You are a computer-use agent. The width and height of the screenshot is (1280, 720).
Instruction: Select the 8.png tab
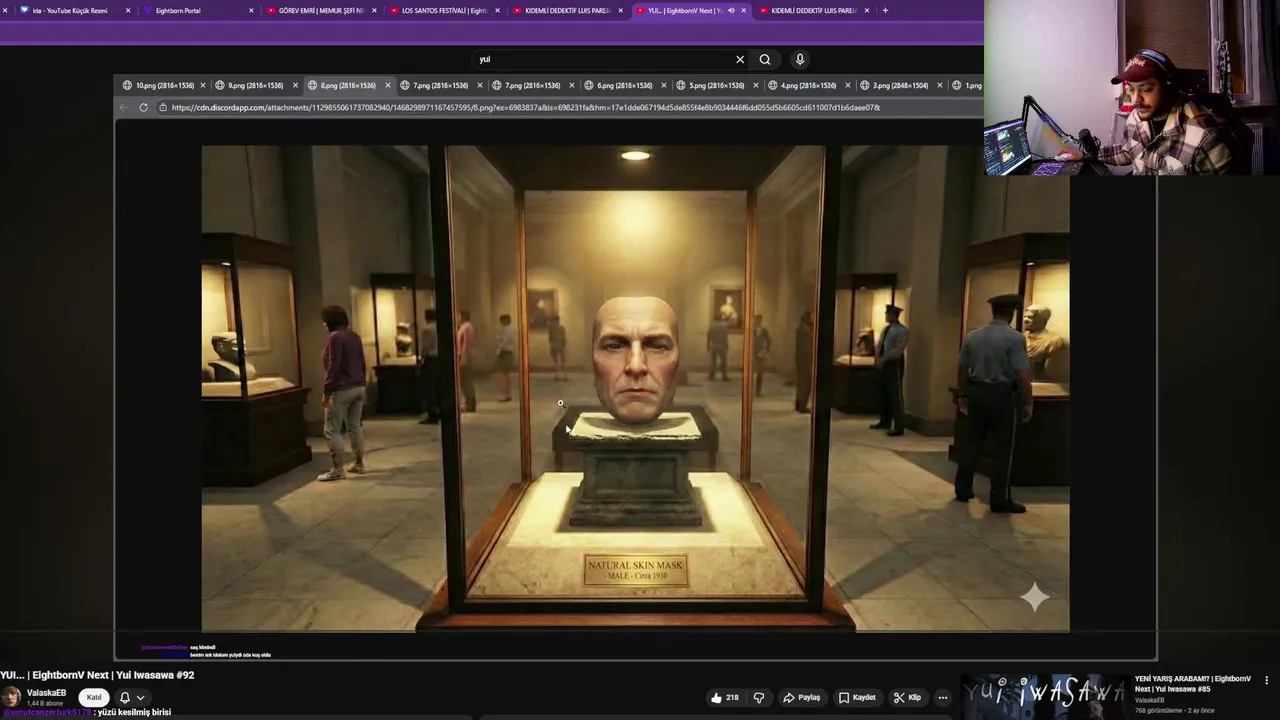coord(347,85)
